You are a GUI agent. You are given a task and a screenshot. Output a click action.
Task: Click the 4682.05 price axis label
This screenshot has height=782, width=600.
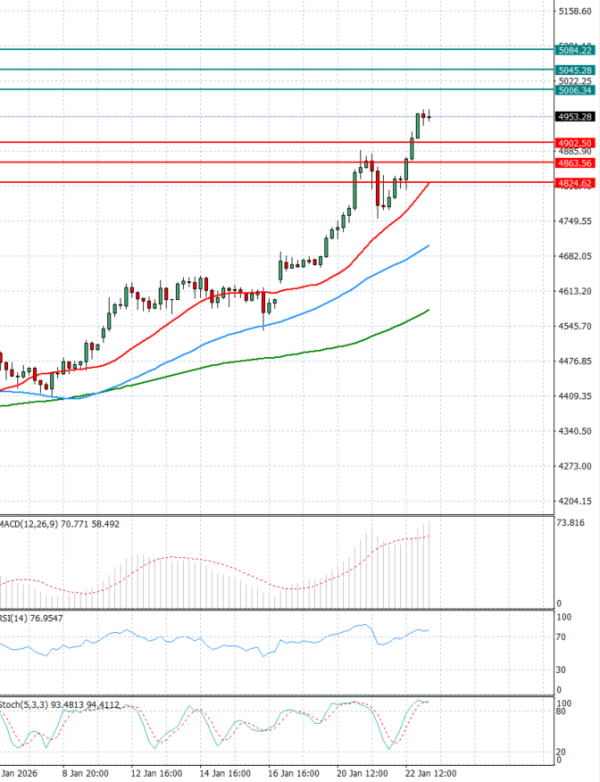click(575, 256)
